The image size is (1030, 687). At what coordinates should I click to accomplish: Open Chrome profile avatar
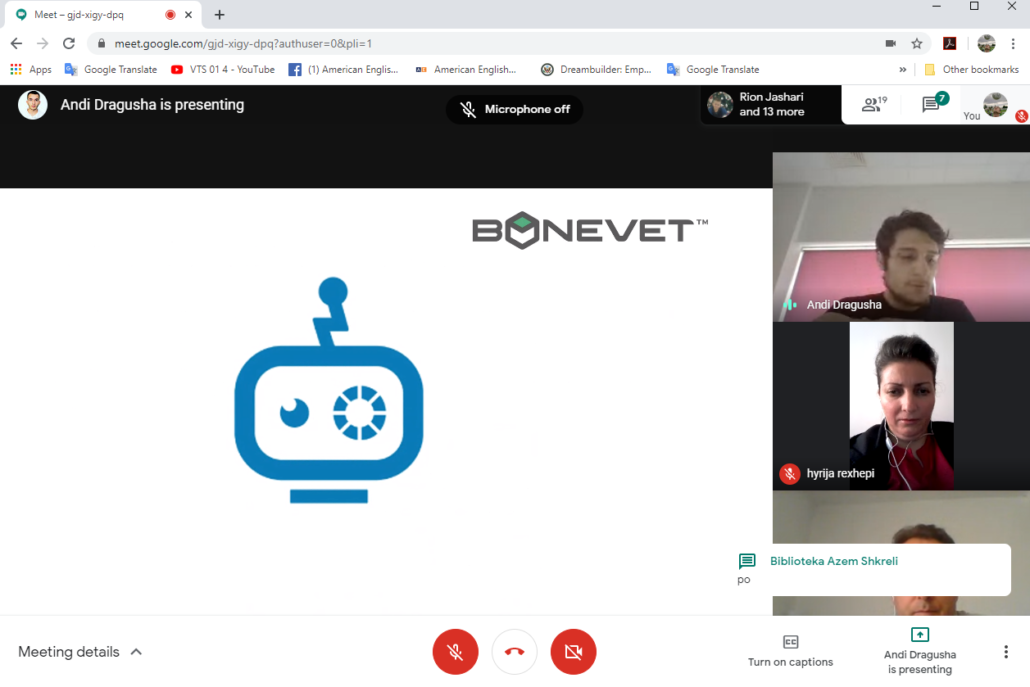(x=986, y=43)
